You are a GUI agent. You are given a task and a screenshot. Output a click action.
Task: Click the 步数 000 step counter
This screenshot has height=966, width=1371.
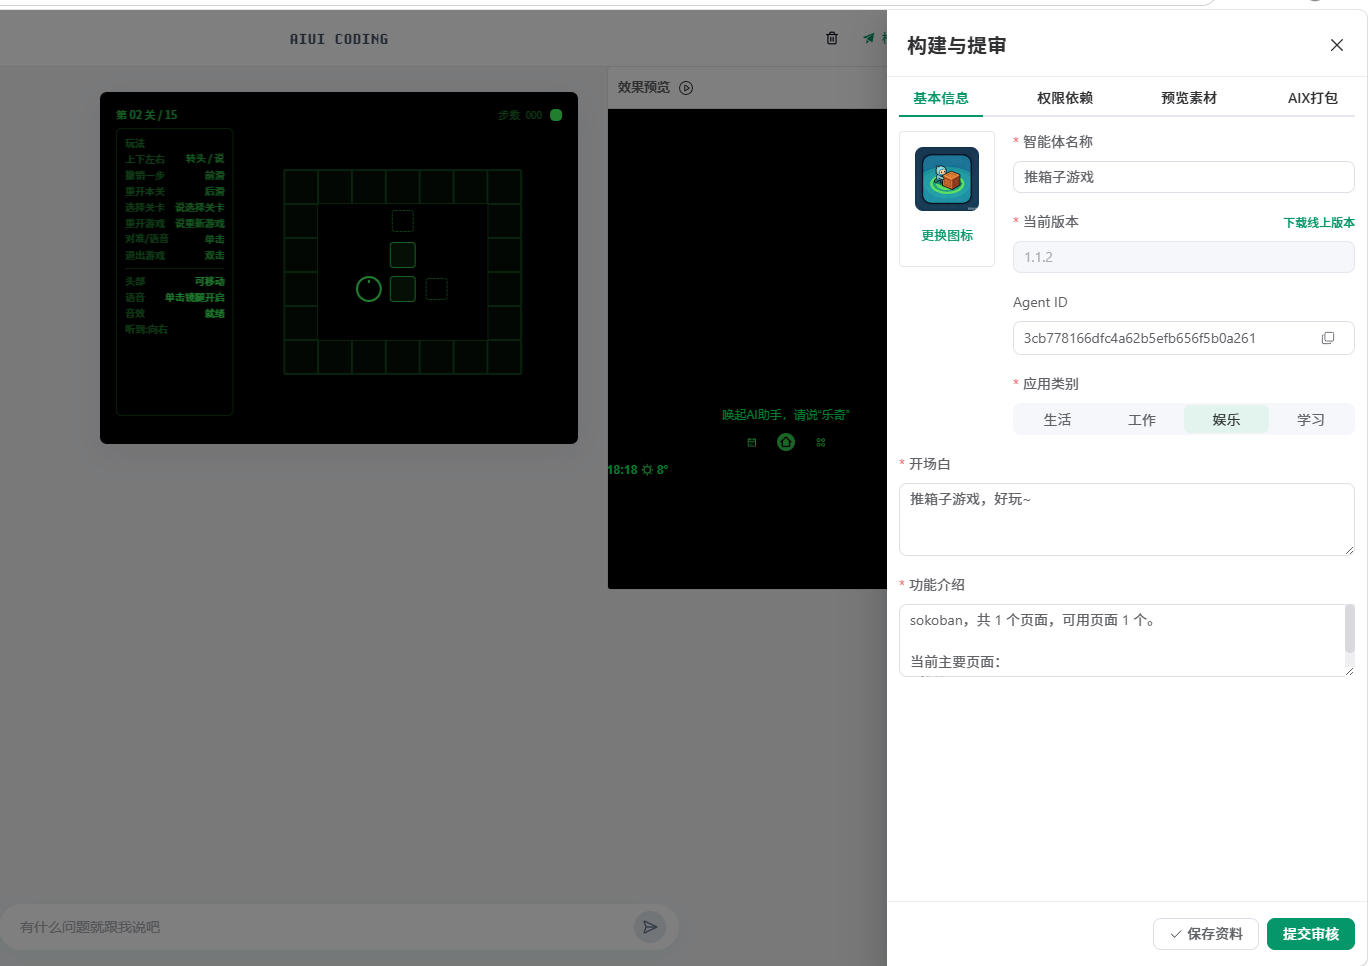(x=520, y=115)
